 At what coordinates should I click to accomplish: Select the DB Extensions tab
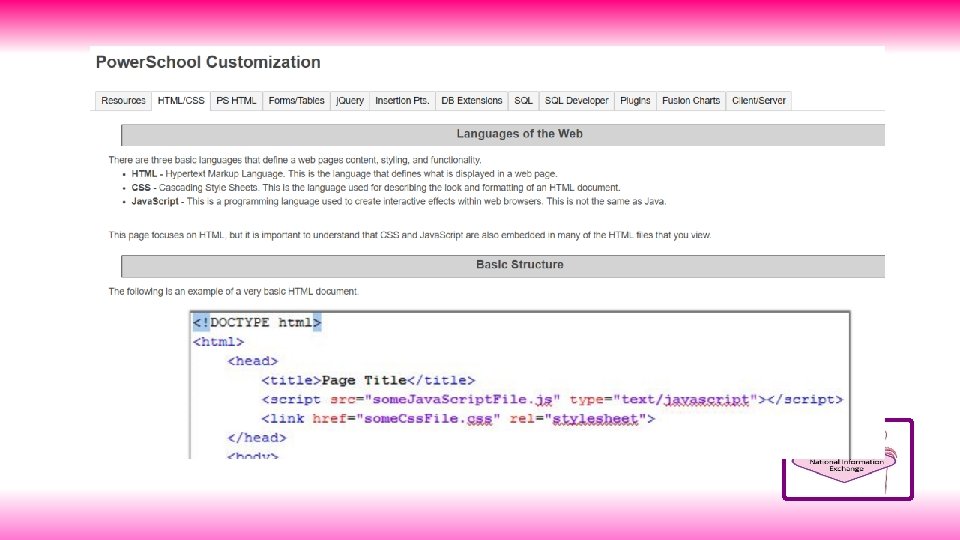coord(471,101)
